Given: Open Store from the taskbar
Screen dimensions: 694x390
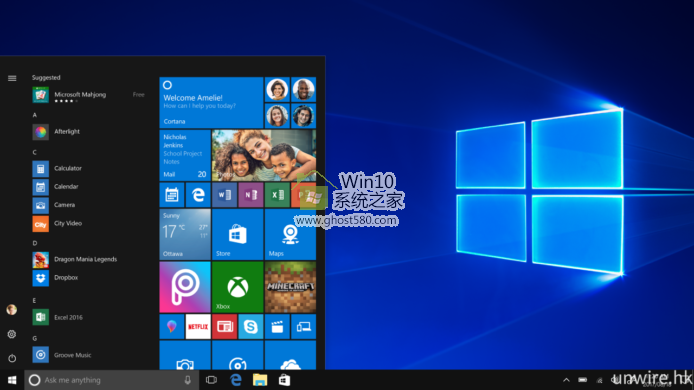Looking at the screenshot, I should (284, 380).
